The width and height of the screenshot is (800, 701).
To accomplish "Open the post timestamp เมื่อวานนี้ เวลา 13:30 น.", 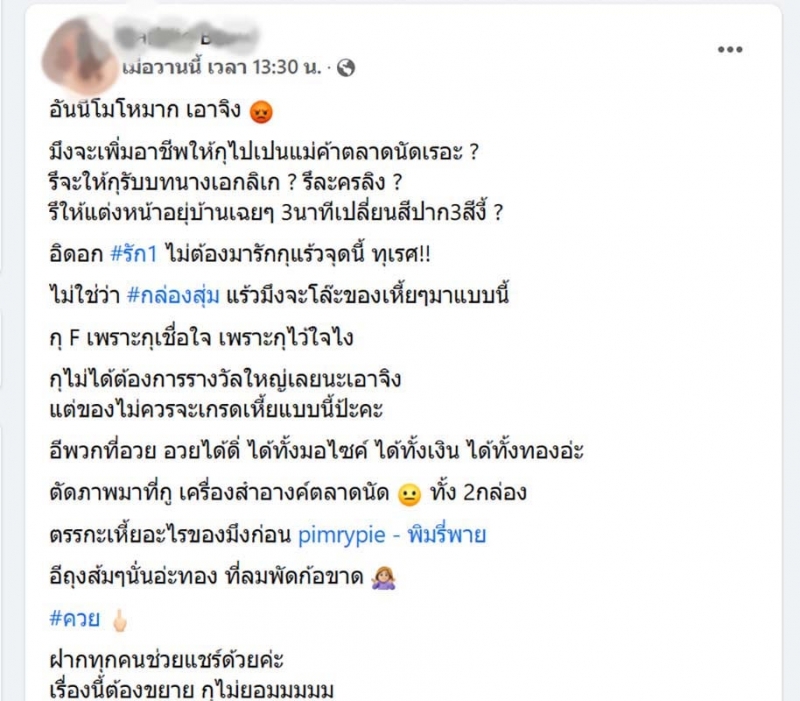I will pos(222,67).
